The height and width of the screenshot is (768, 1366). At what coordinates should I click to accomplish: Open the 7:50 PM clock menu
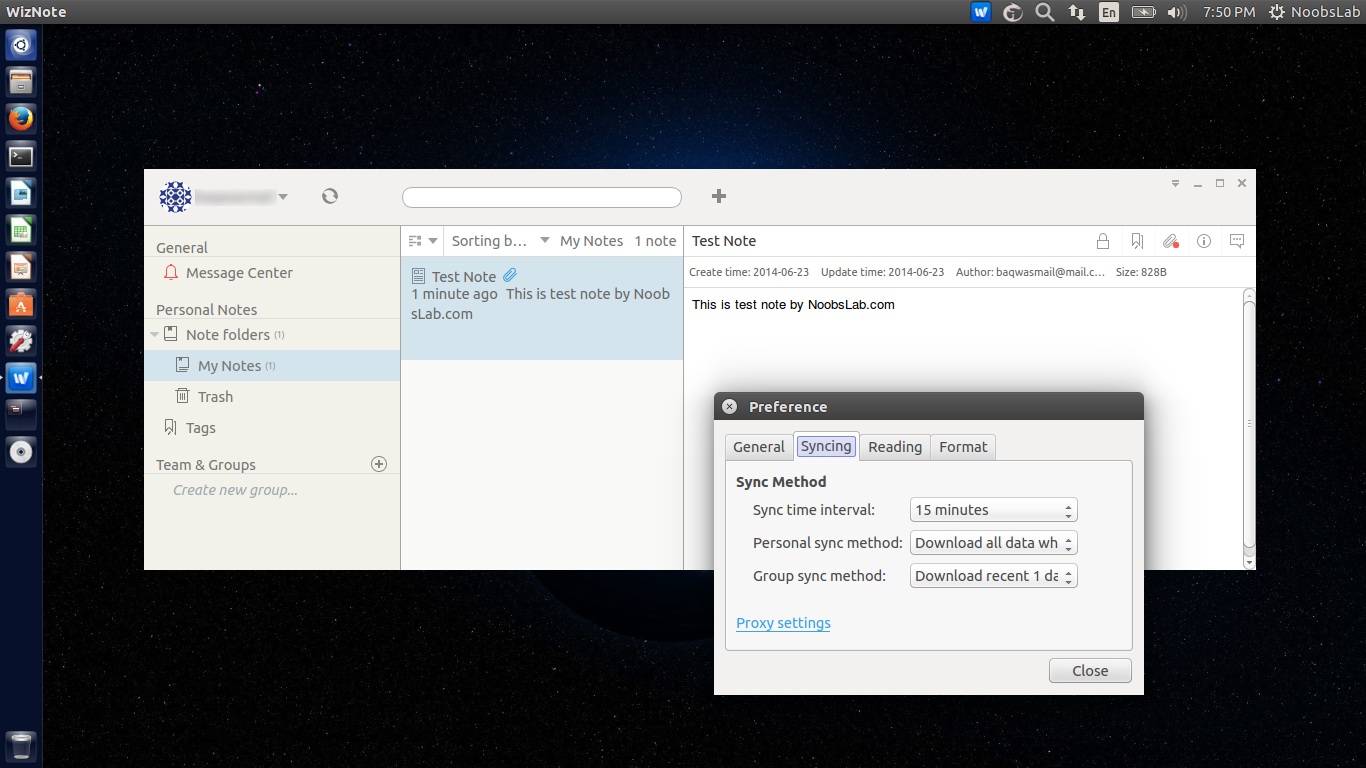(1229, 12)
